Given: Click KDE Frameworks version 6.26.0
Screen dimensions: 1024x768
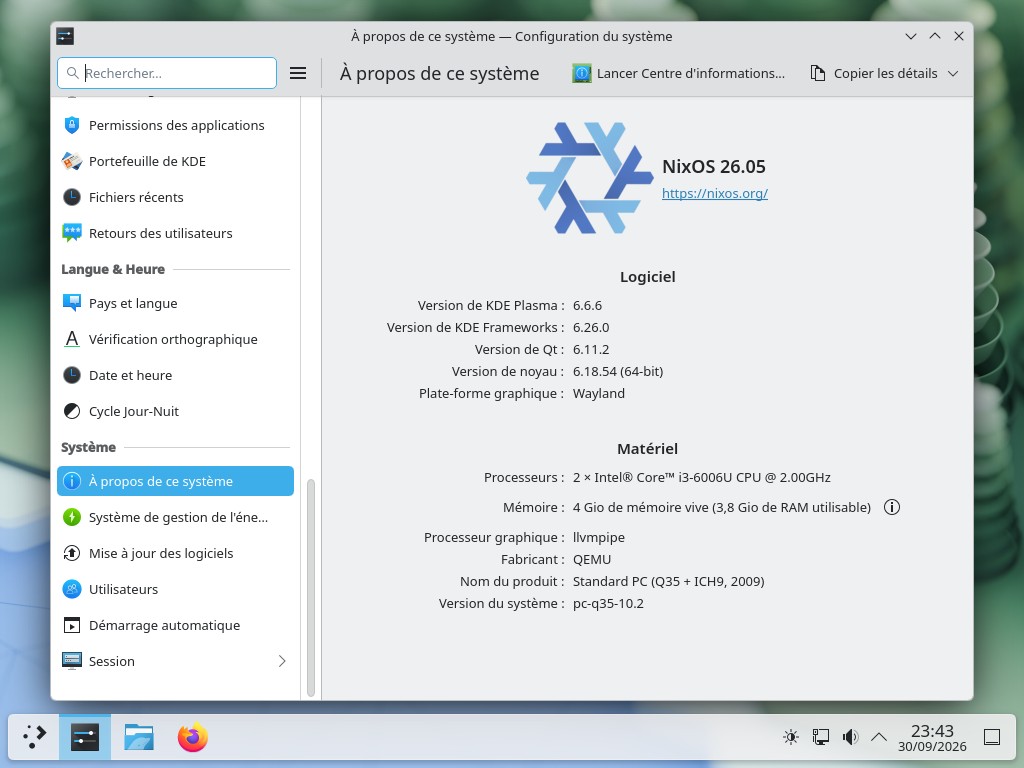Looking at the screenshot, I should point(591,328).
